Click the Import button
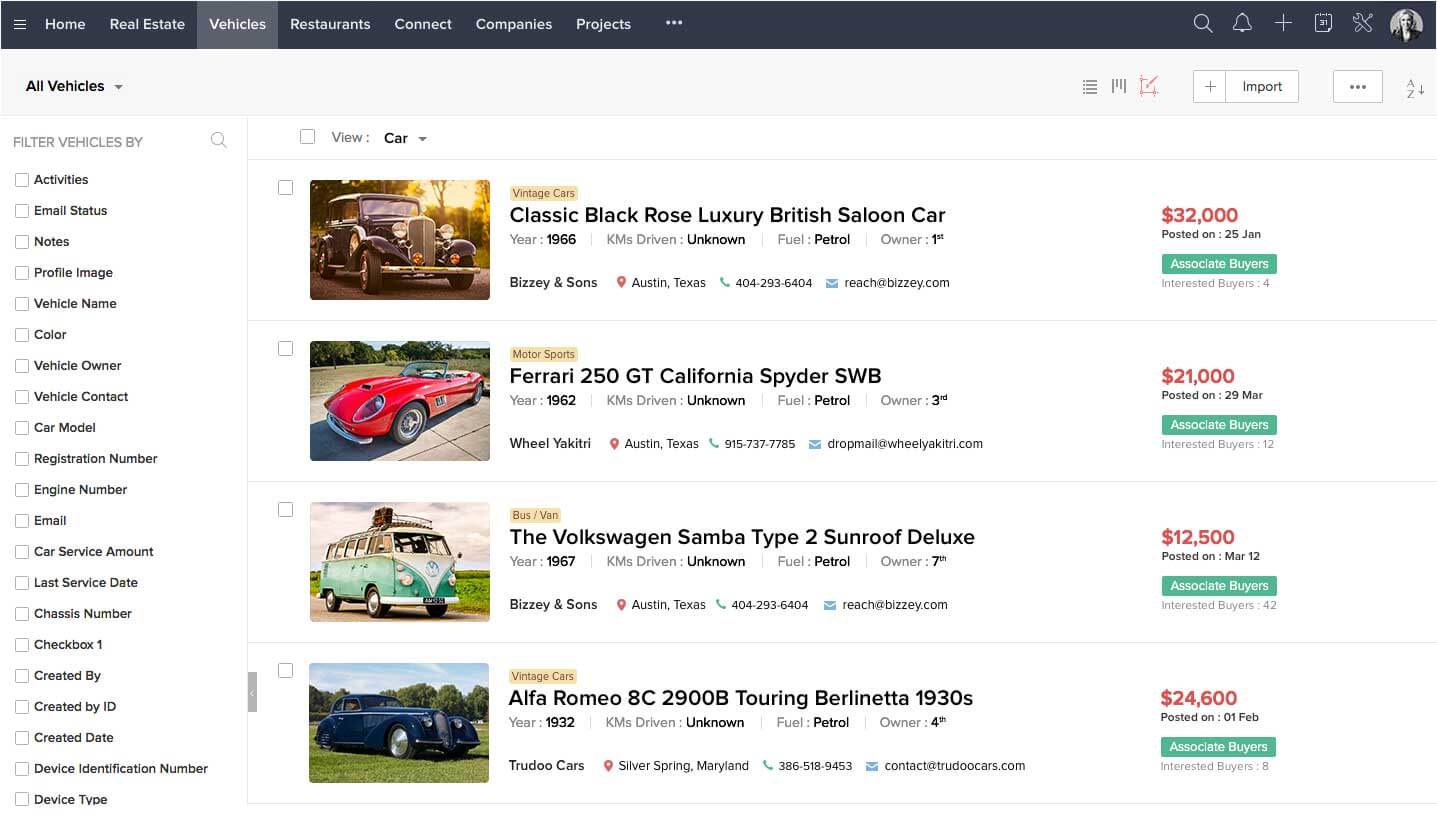 coord(1262,86)
